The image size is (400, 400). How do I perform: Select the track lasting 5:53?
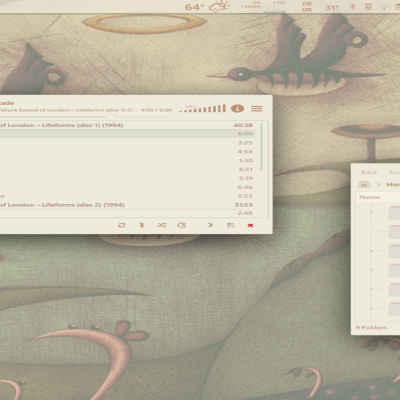click(128, 196)
